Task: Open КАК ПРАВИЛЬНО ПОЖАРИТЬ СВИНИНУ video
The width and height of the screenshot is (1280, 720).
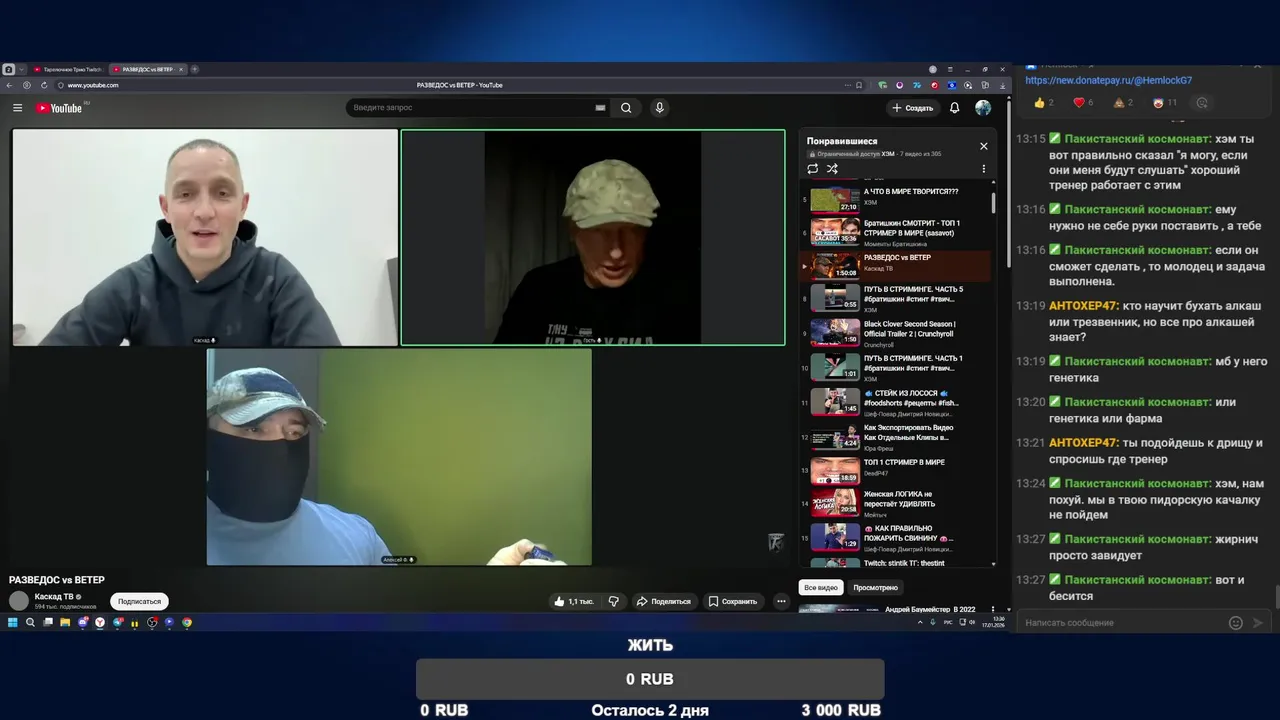Action: (897, 538)
